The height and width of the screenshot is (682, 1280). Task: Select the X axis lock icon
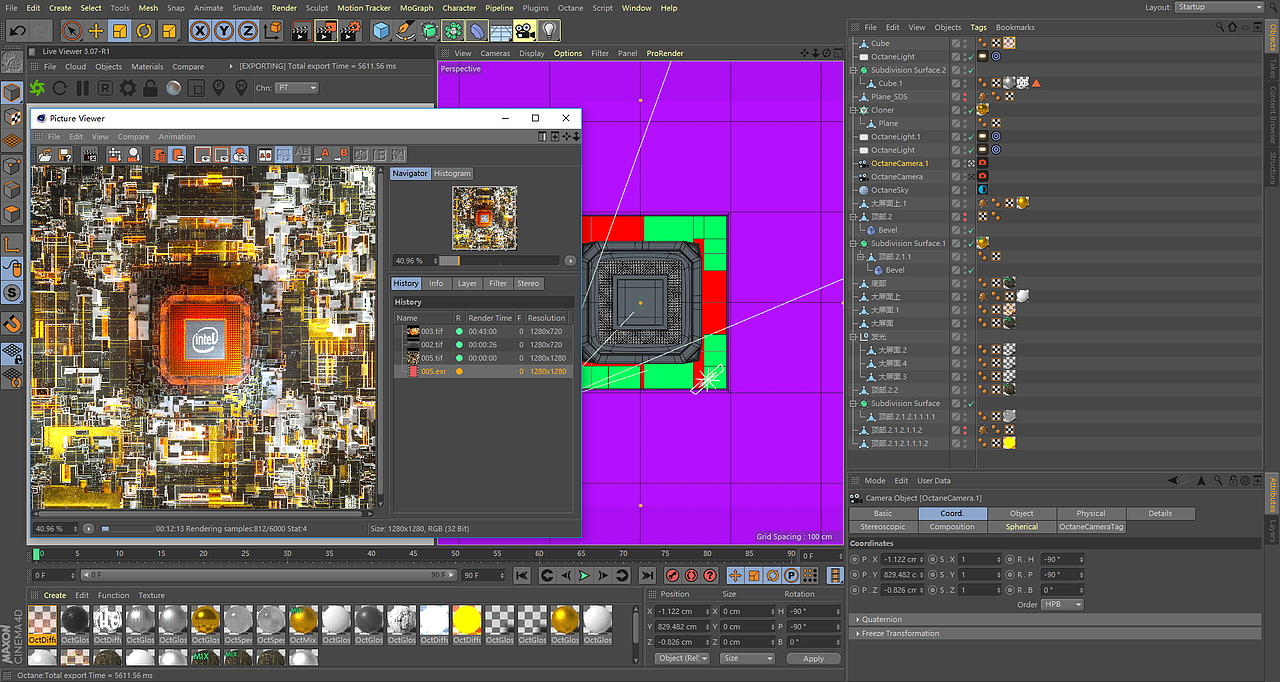click(200, 31)
